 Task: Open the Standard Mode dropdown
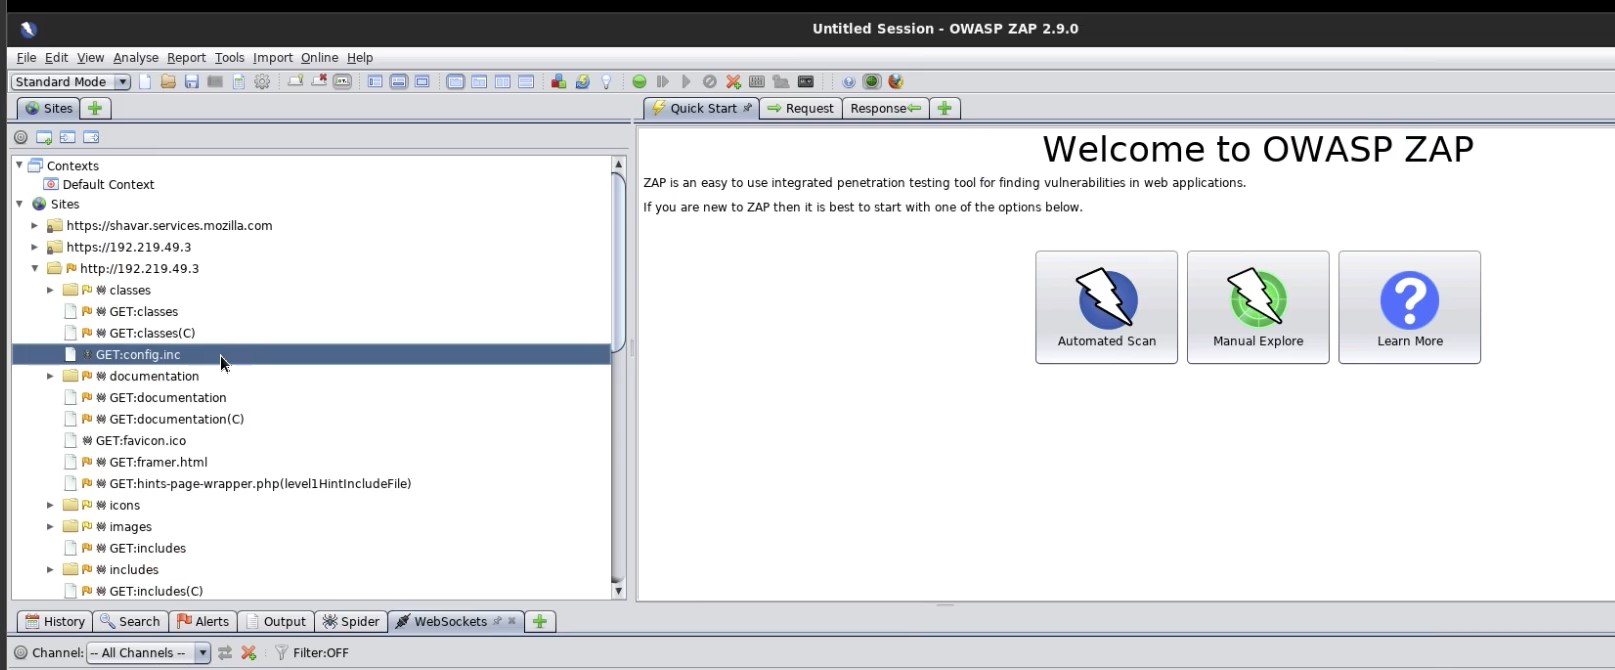pyautogui.click(x=122, y=82)
